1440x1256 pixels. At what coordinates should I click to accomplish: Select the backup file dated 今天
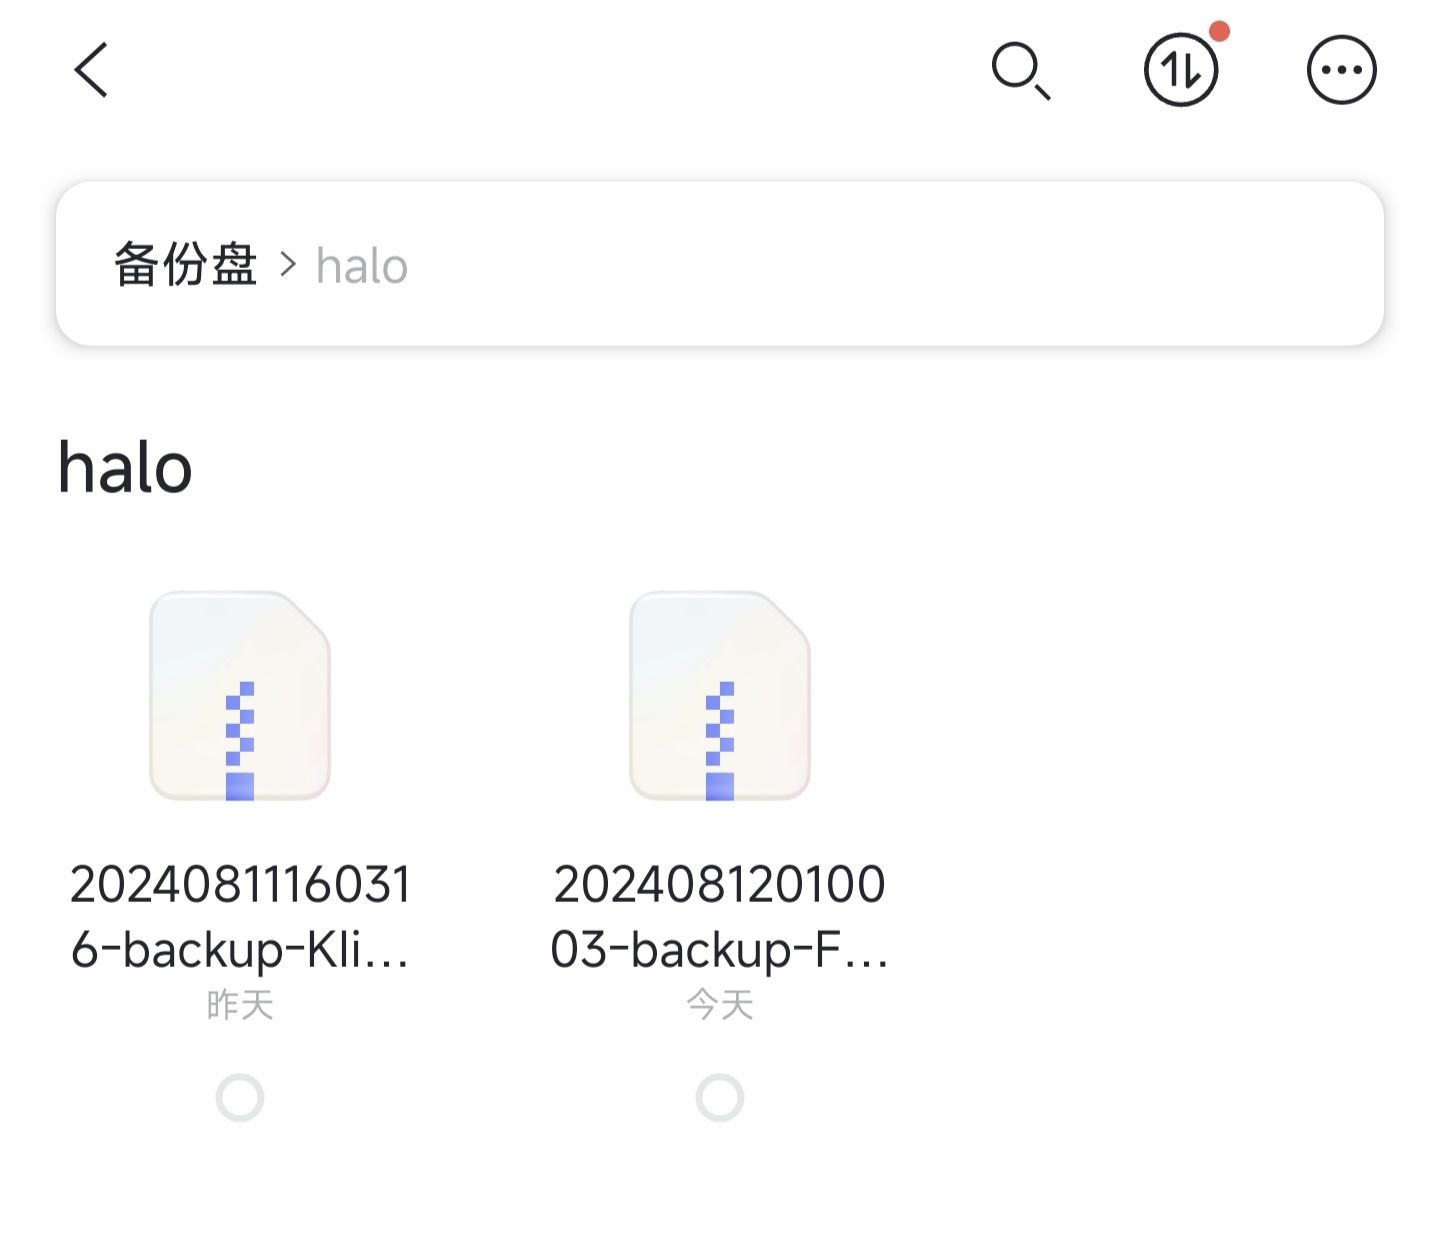[x=720, y=1098]
